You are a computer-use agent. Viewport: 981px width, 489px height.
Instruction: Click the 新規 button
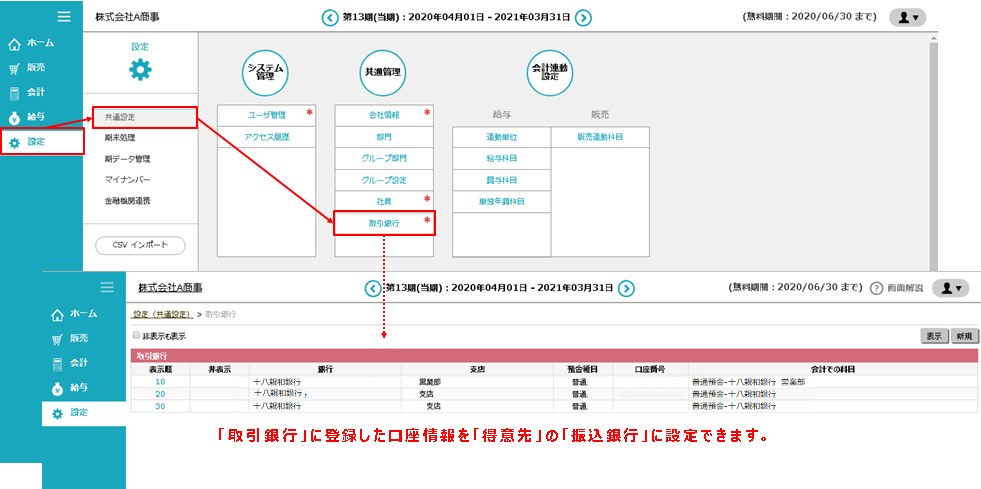964,336
